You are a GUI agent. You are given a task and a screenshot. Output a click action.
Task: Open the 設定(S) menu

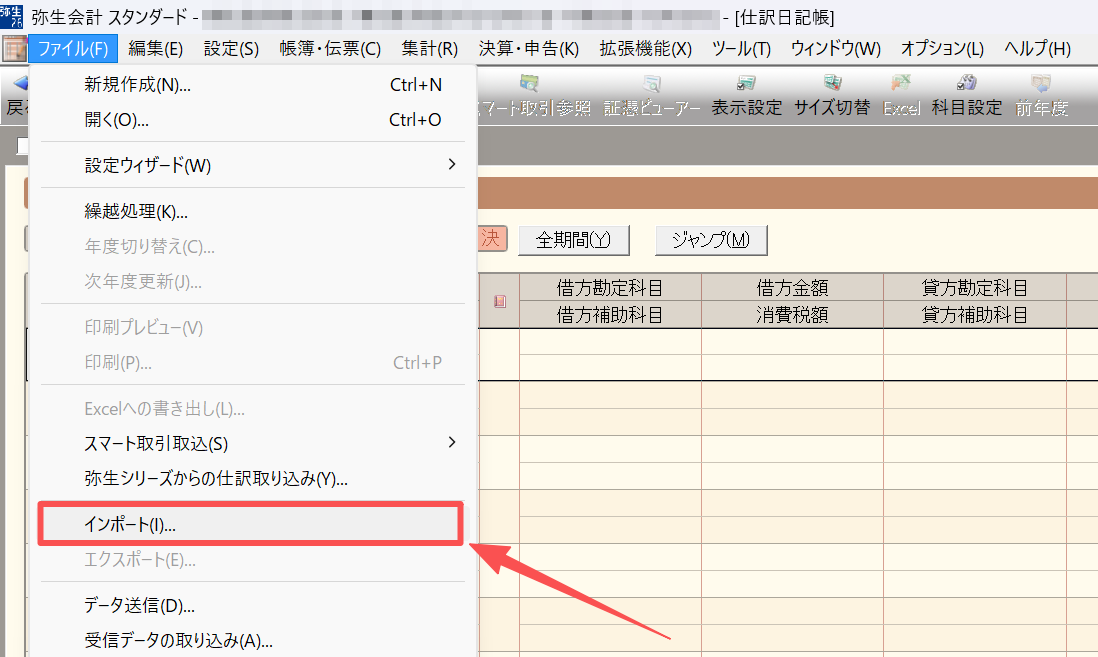[x=231, y=48]
